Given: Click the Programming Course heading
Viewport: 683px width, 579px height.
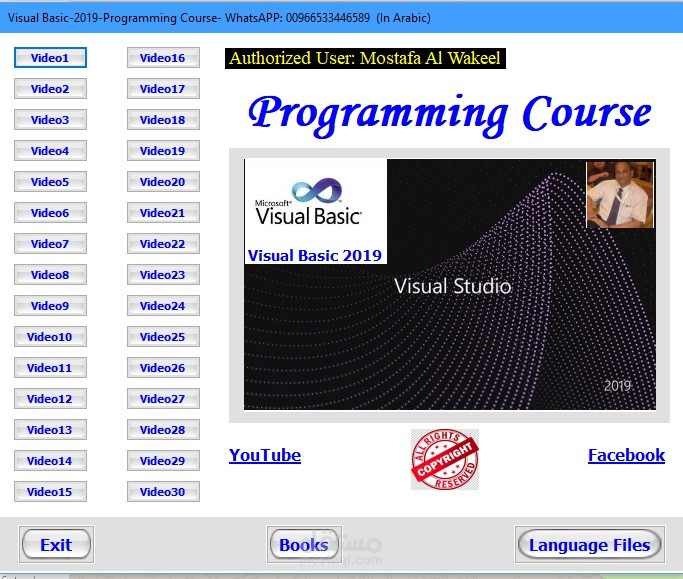Looking at the screenshot, I should pos(450,114).
